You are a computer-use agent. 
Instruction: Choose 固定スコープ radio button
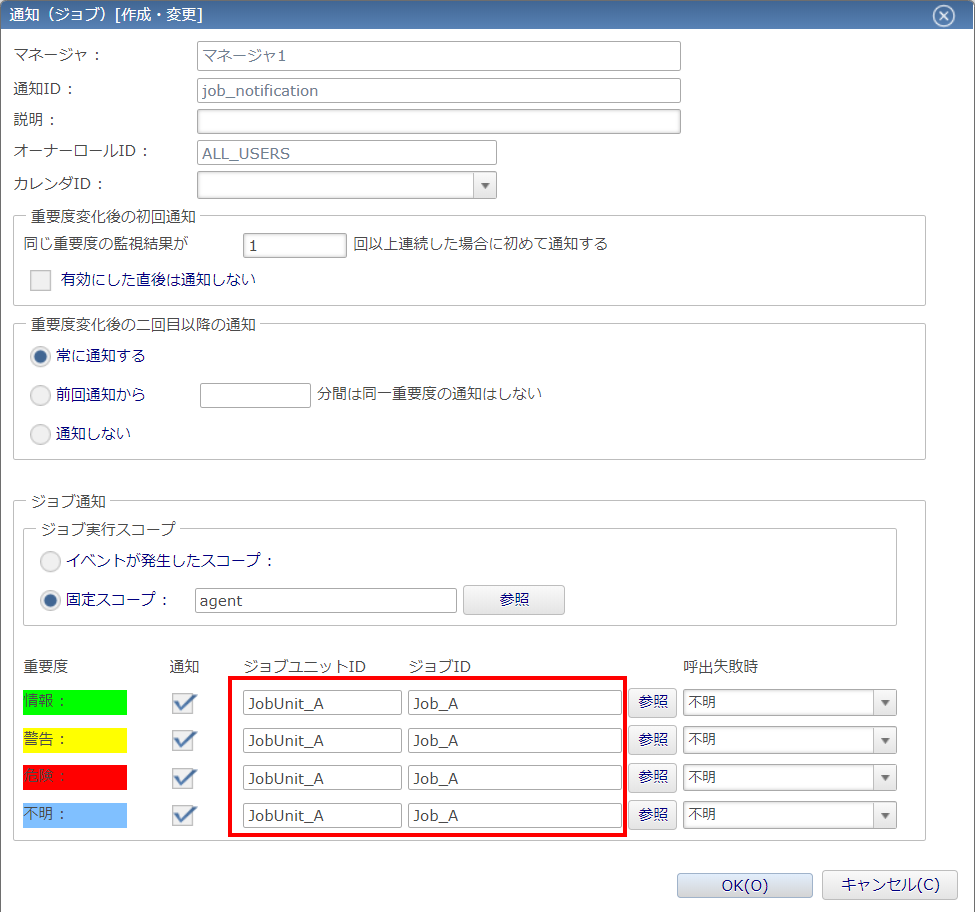tap(50, 600)
